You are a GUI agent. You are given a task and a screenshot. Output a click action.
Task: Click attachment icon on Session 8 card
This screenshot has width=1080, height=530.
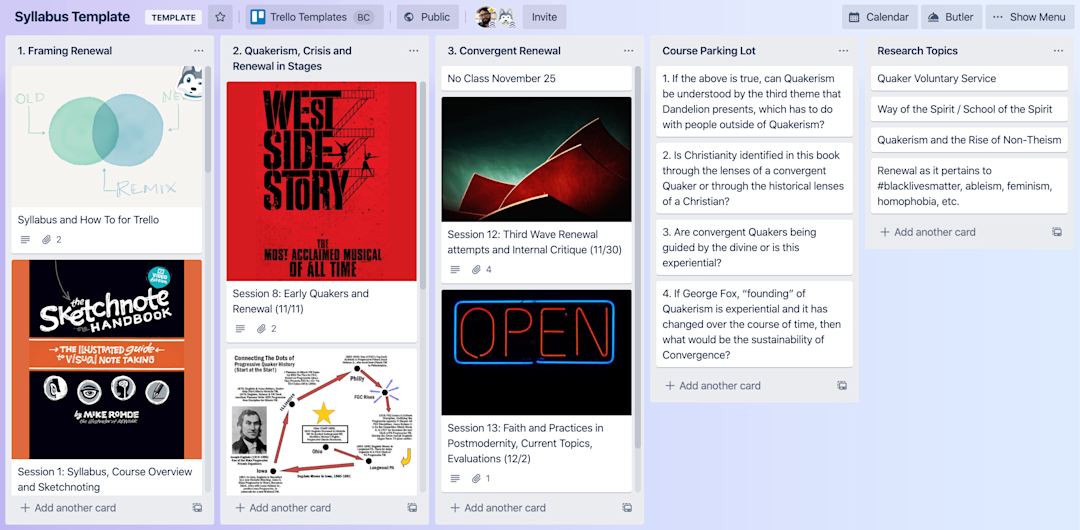(262, 329)
